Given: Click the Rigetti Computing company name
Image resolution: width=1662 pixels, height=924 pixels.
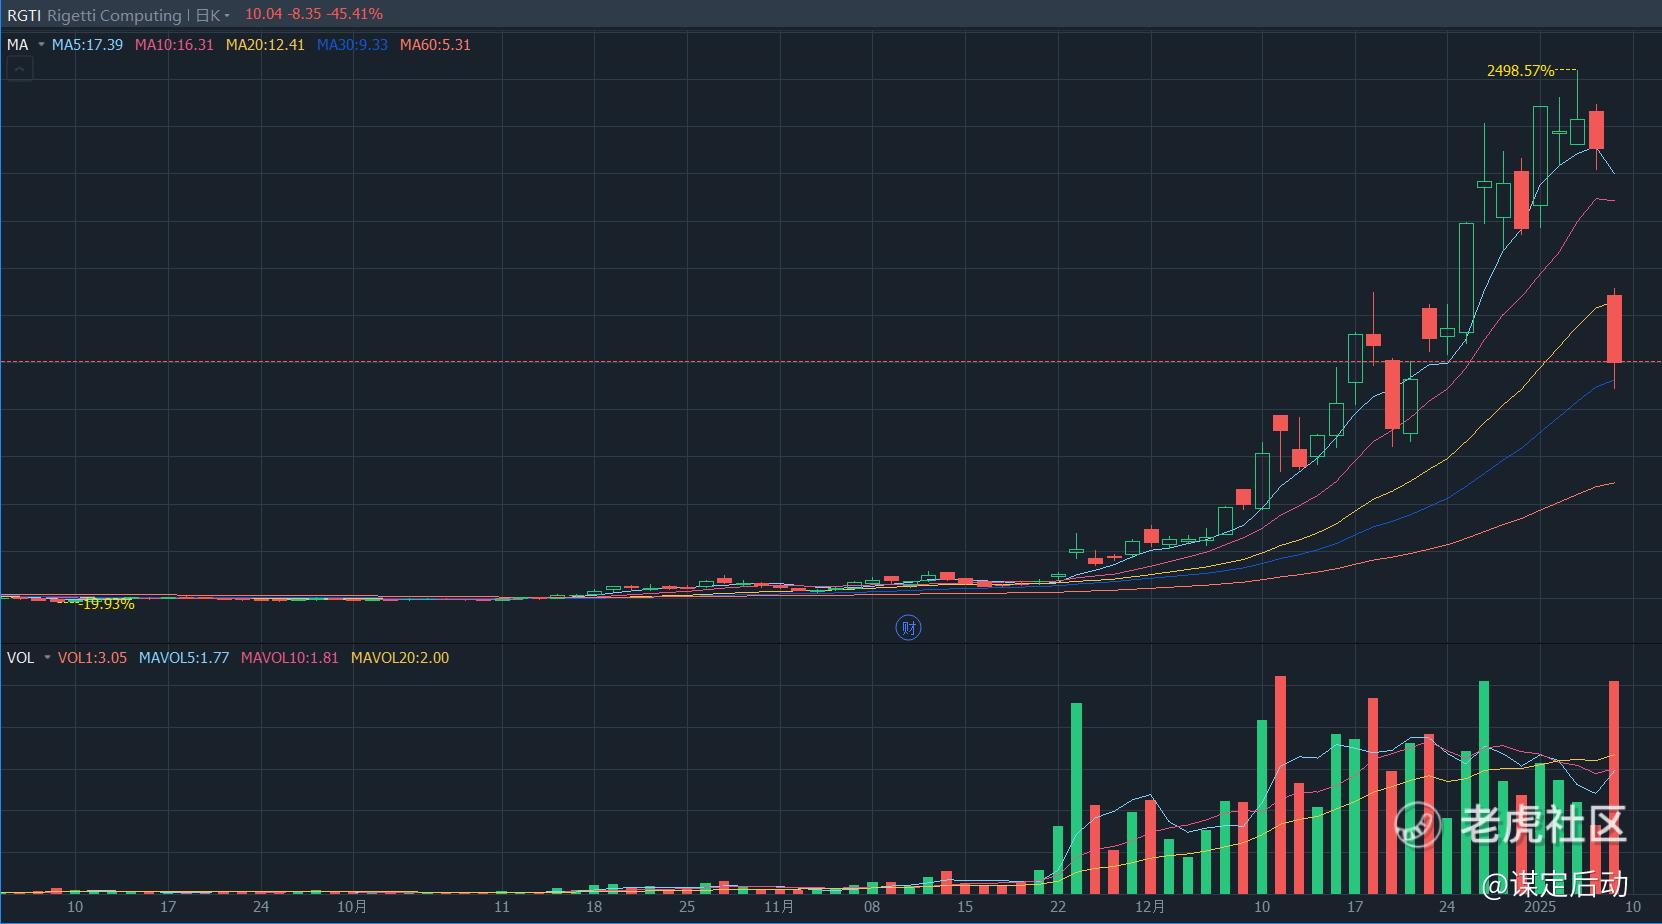Looking at the screenshot, I should (x=114, y=15).
